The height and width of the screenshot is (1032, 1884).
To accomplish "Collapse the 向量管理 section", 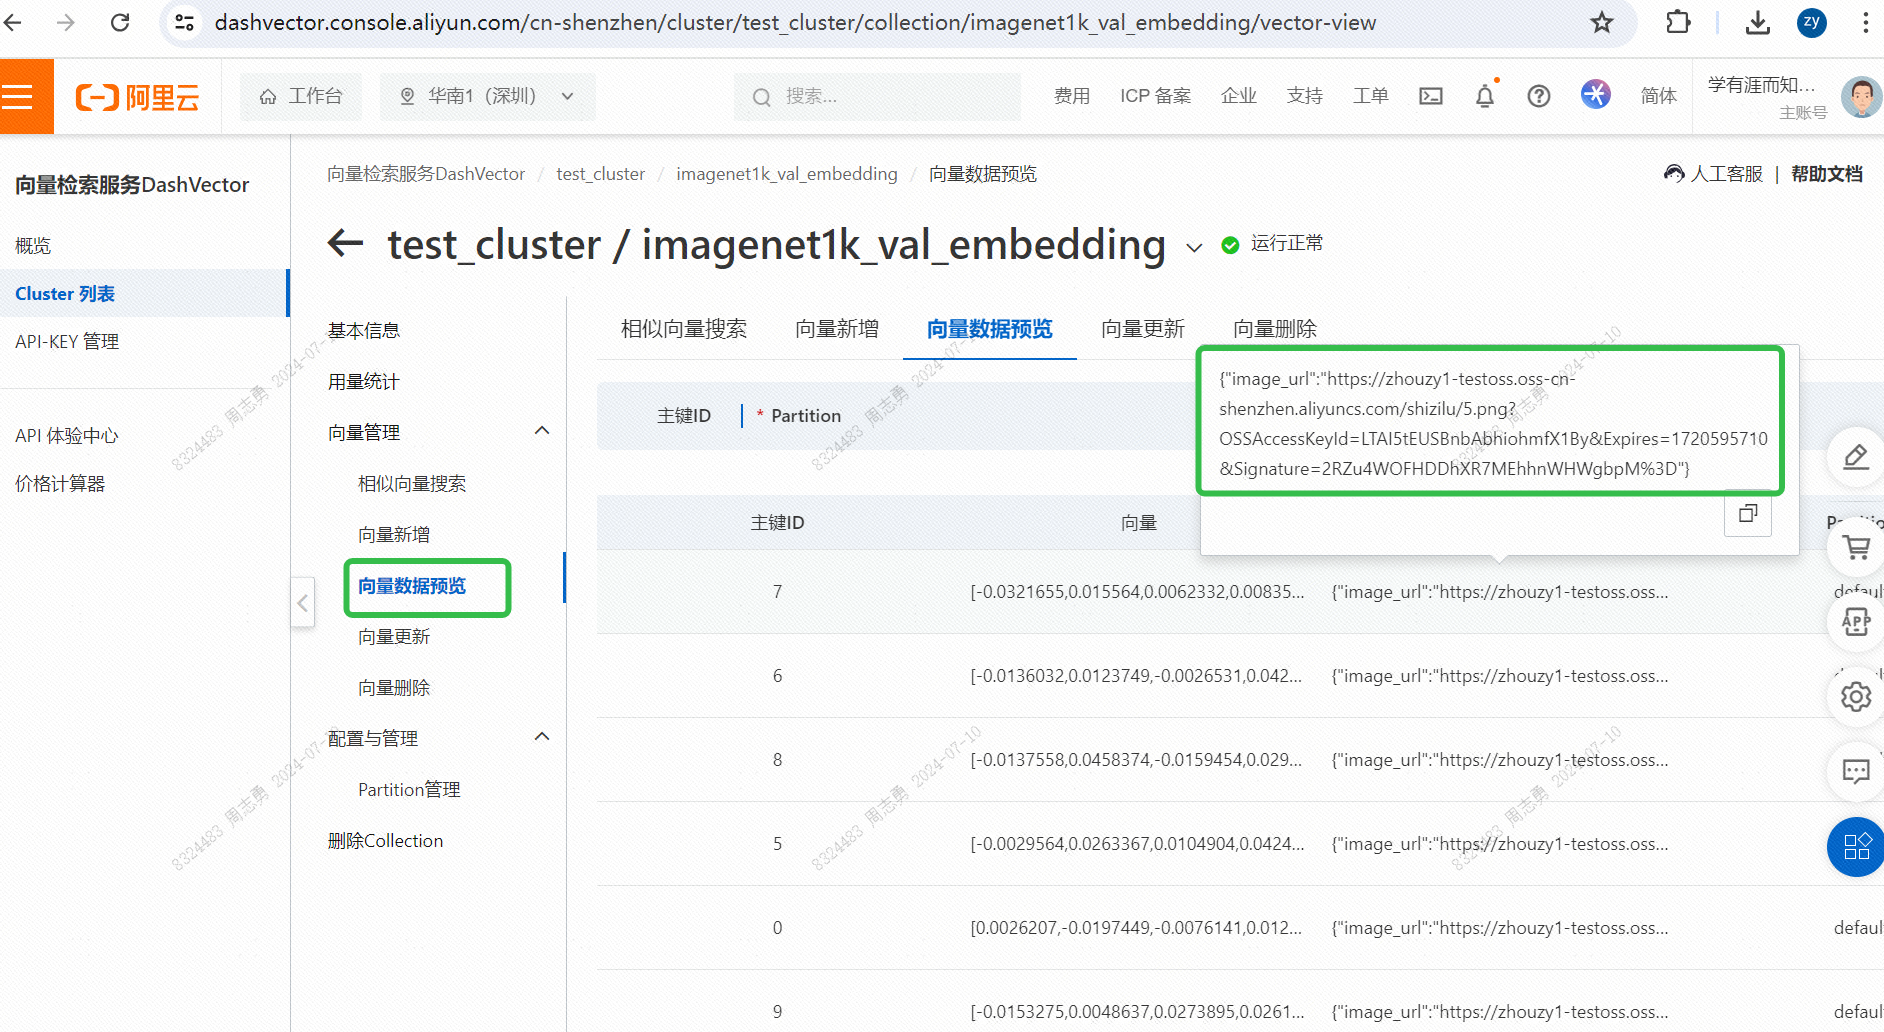I will tap(542, 431).
